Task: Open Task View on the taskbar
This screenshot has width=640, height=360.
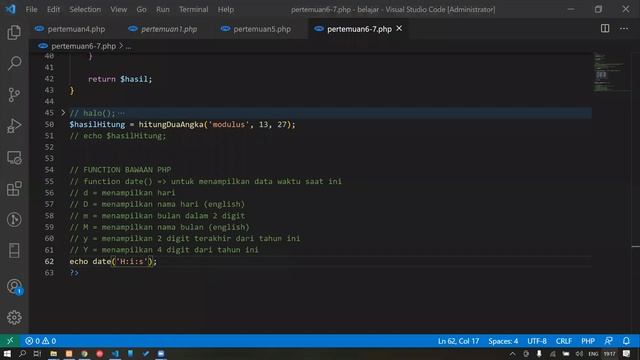Action: [37, 354]
